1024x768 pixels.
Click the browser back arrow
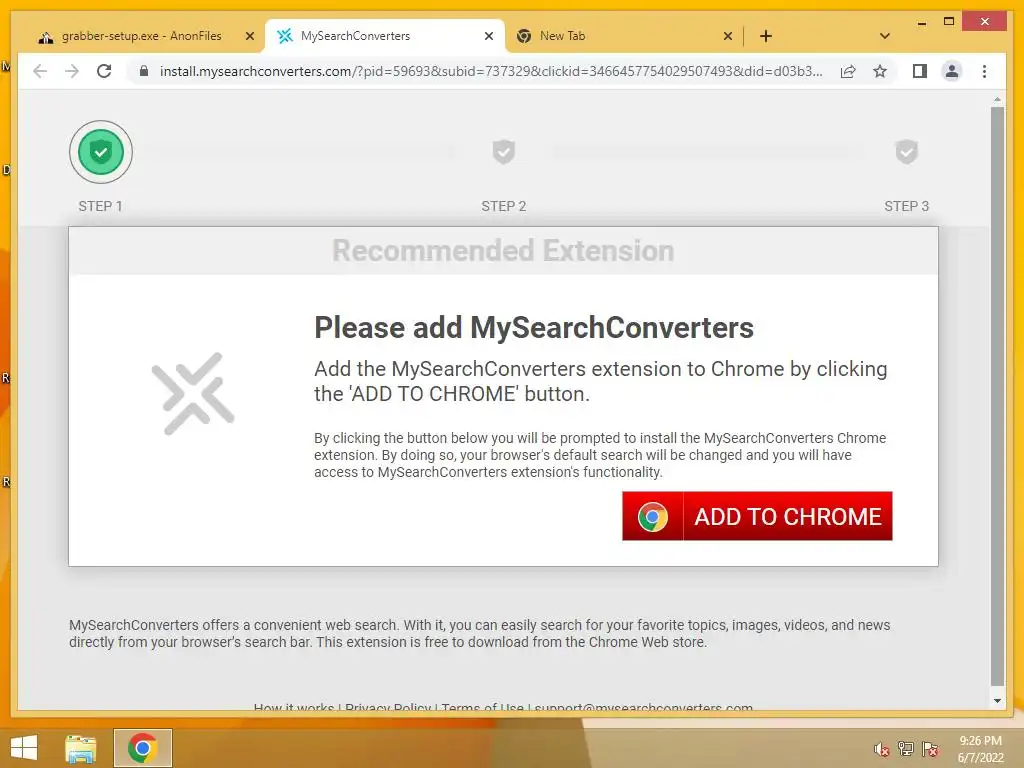point(40,71)
